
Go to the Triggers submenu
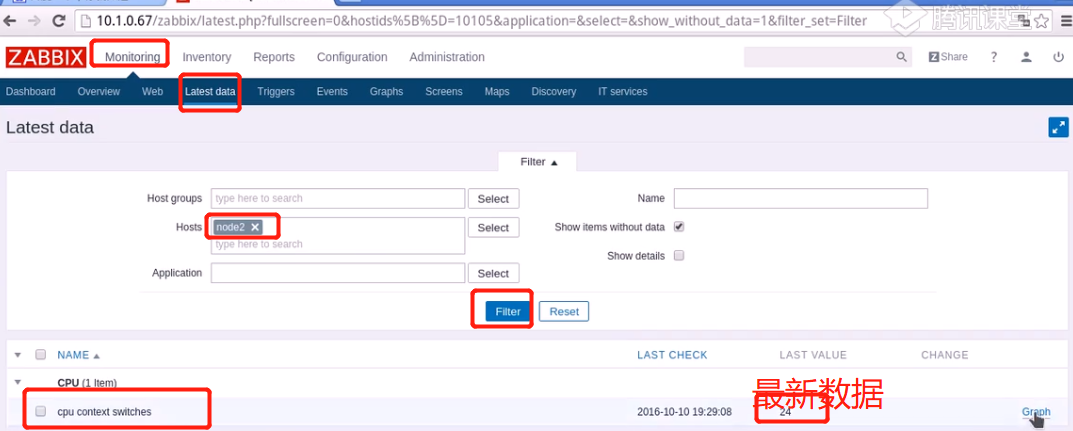[x=276, y=92]
